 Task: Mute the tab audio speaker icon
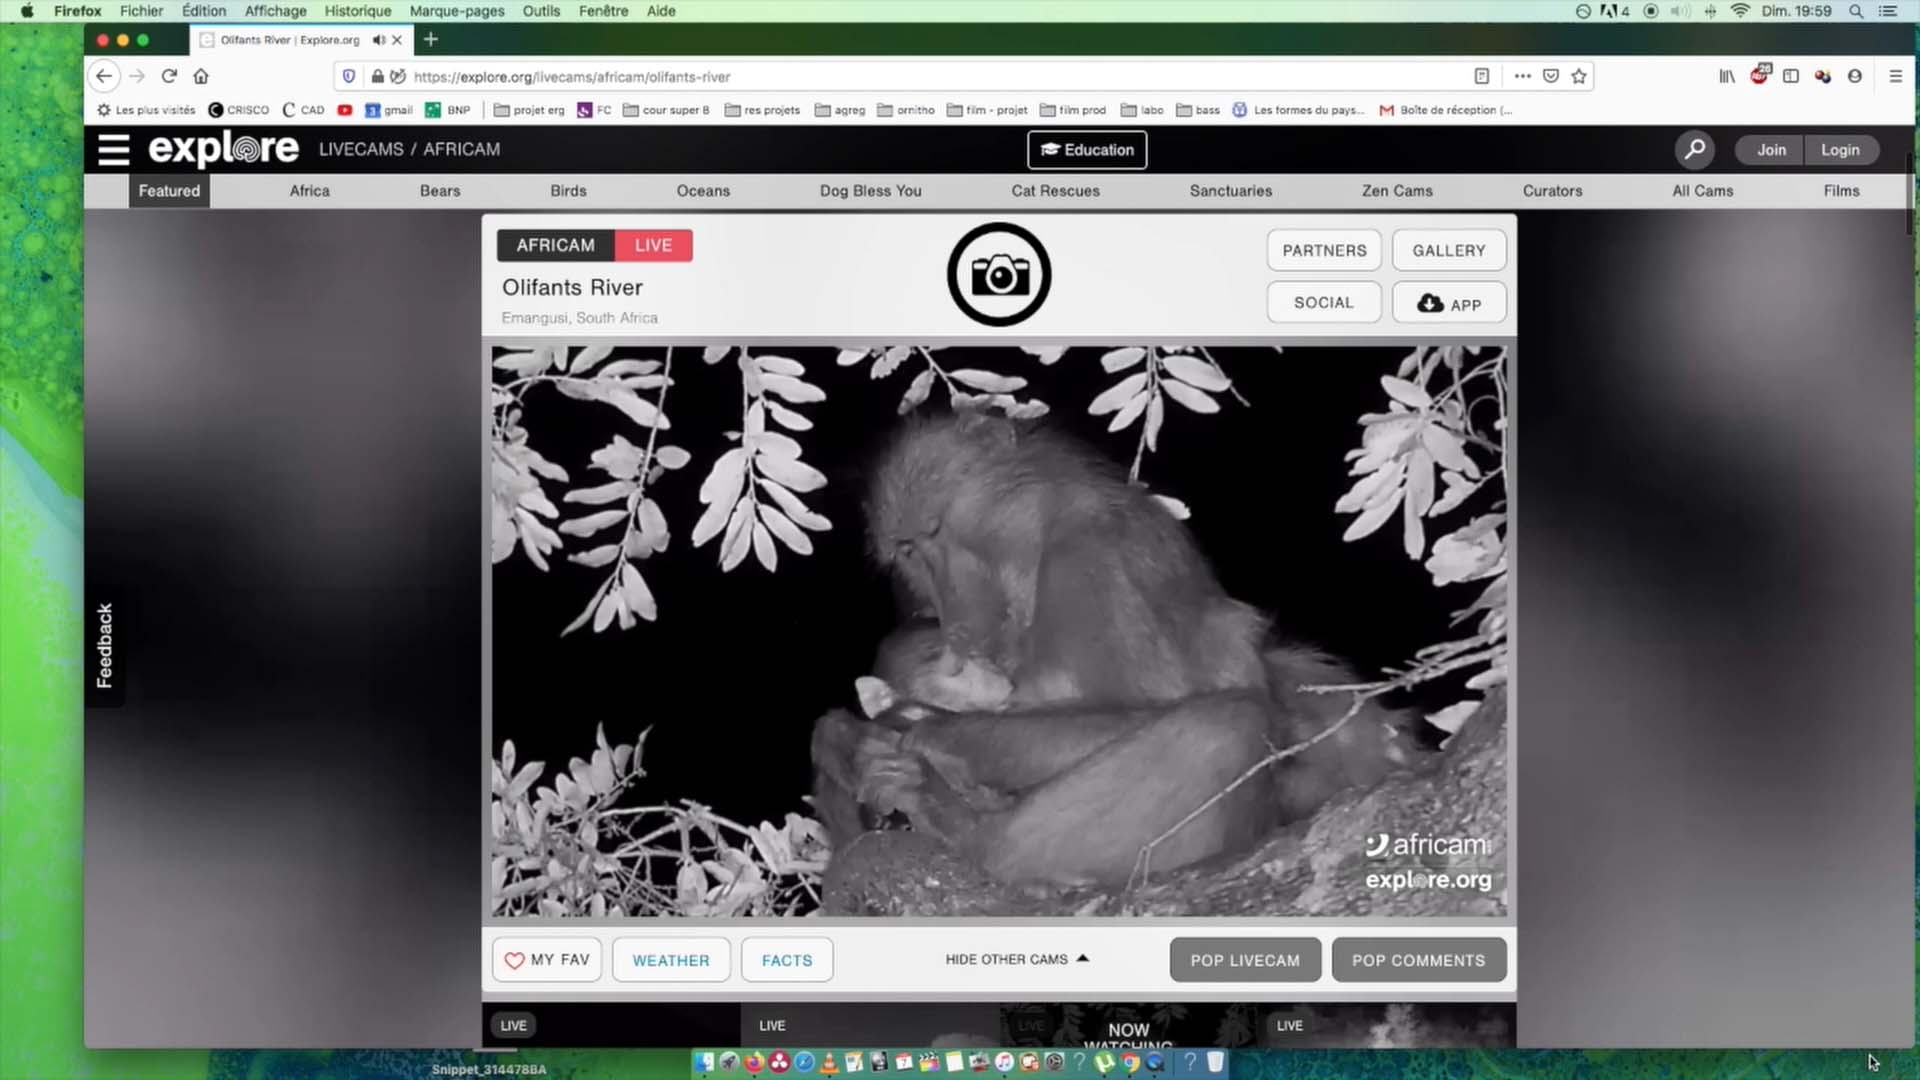click(x=378, y=40)
